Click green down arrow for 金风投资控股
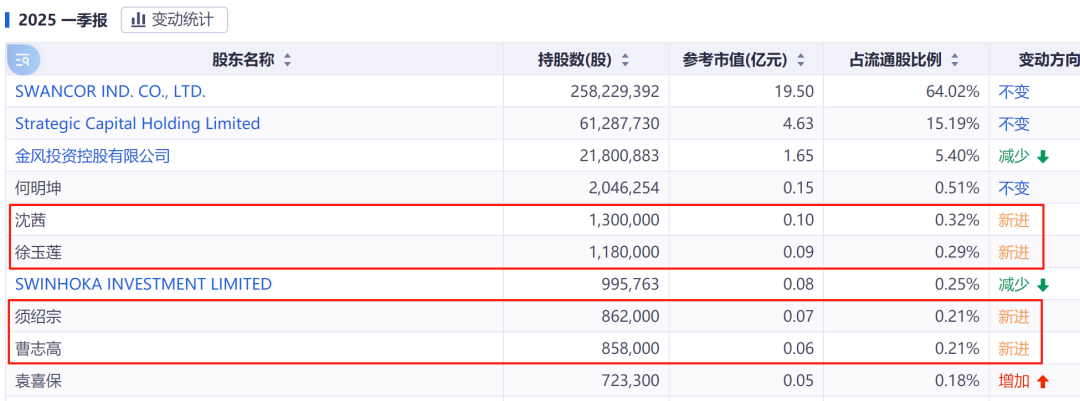 pos(1042,156)
